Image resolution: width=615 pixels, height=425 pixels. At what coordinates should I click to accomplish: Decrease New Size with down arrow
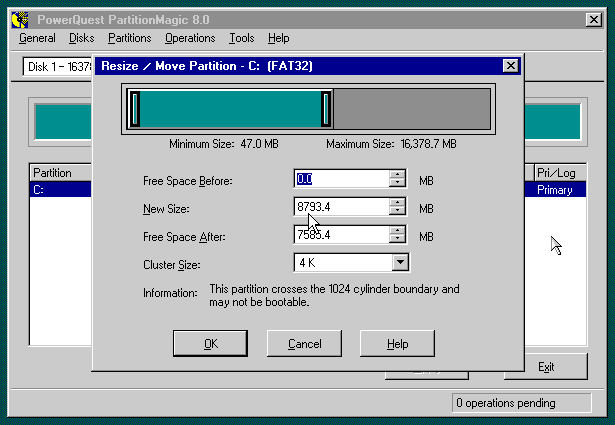click(397, 211)
